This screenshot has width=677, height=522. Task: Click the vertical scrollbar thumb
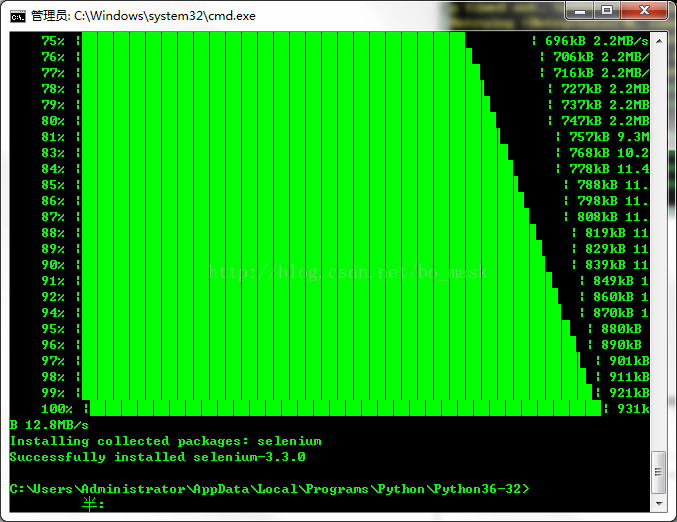(659, 472)
